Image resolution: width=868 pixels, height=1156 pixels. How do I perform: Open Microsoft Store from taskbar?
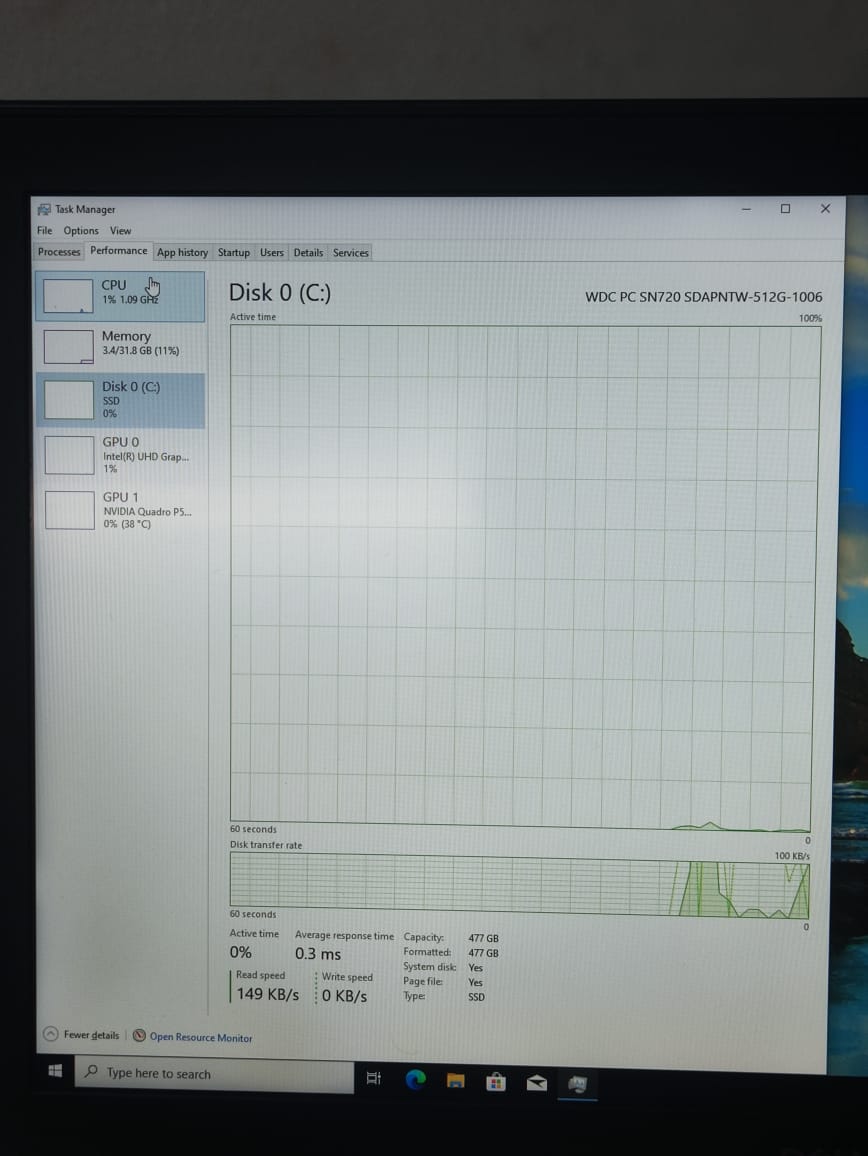[x=496, y=1082]
